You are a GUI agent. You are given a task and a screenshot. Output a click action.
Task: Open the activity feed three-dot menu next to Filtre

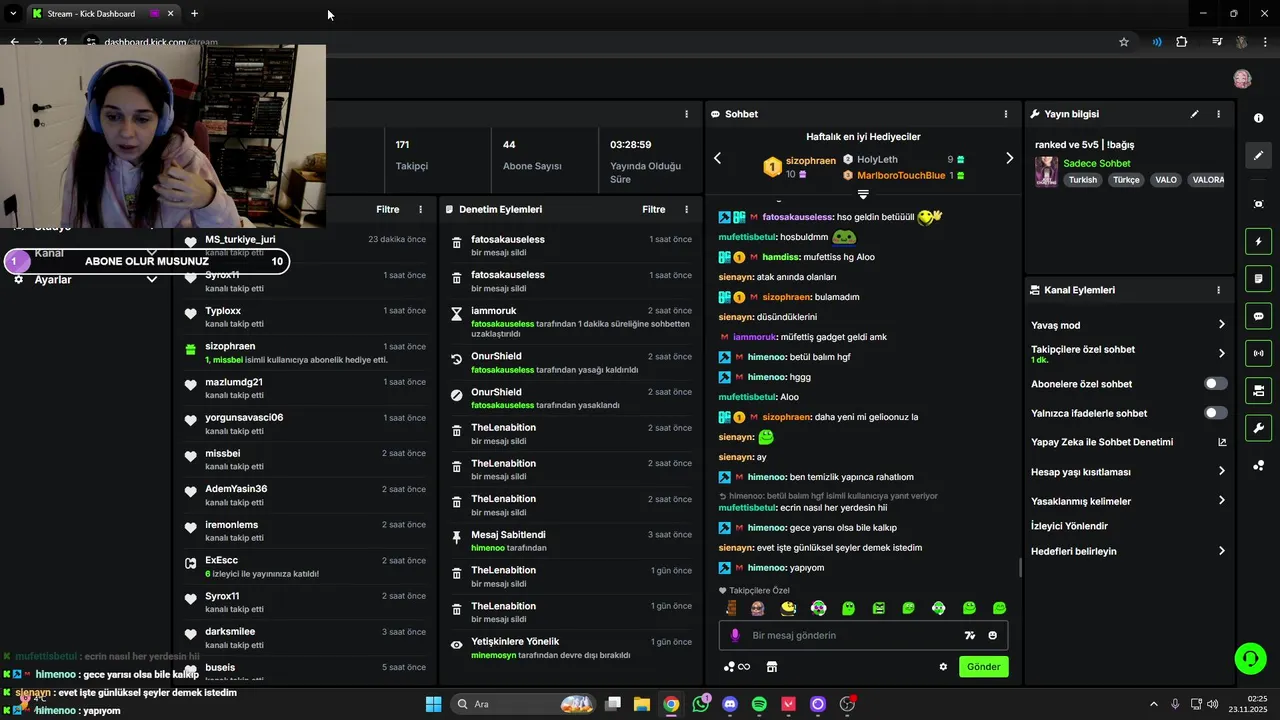pos(420,210)
